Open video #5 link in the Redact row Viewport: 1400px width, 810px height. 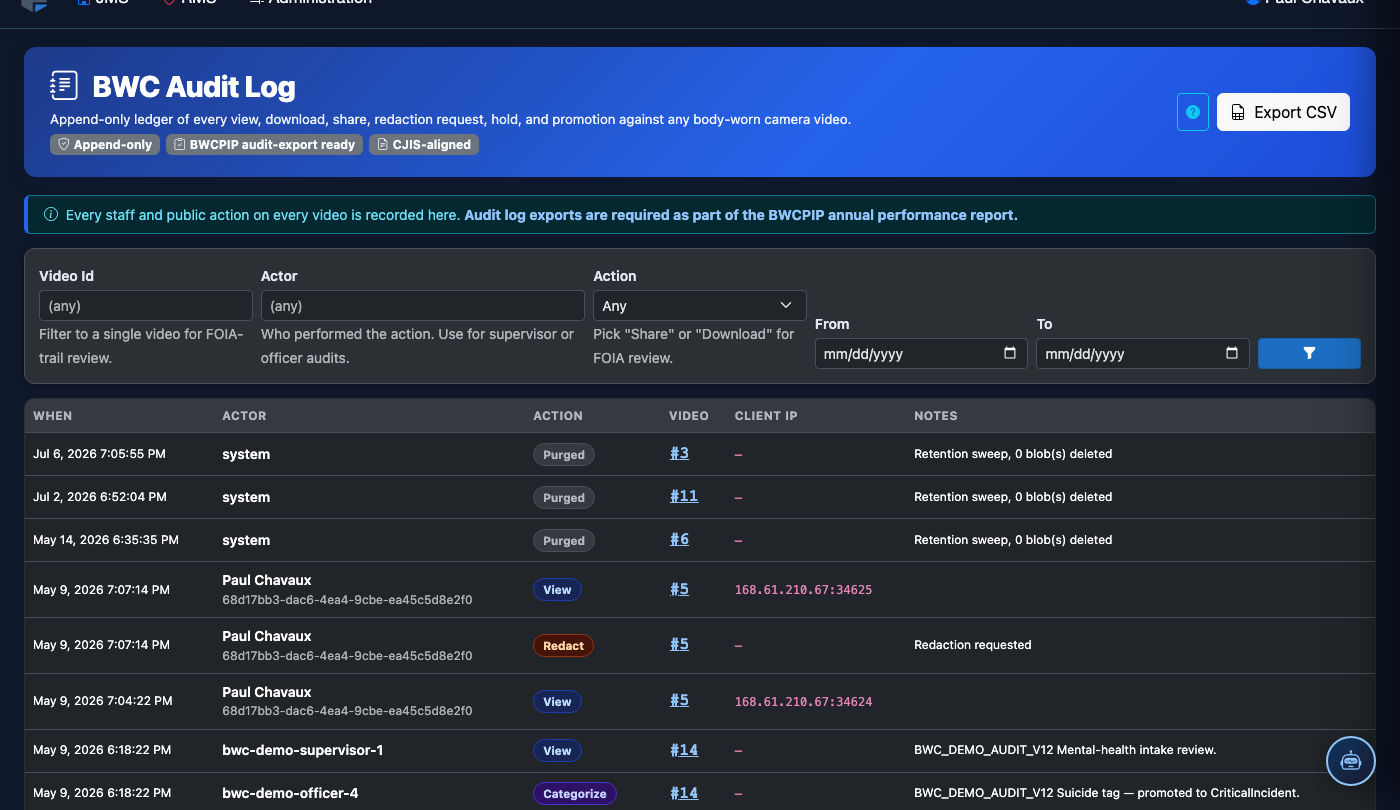[x=679, y=644]
